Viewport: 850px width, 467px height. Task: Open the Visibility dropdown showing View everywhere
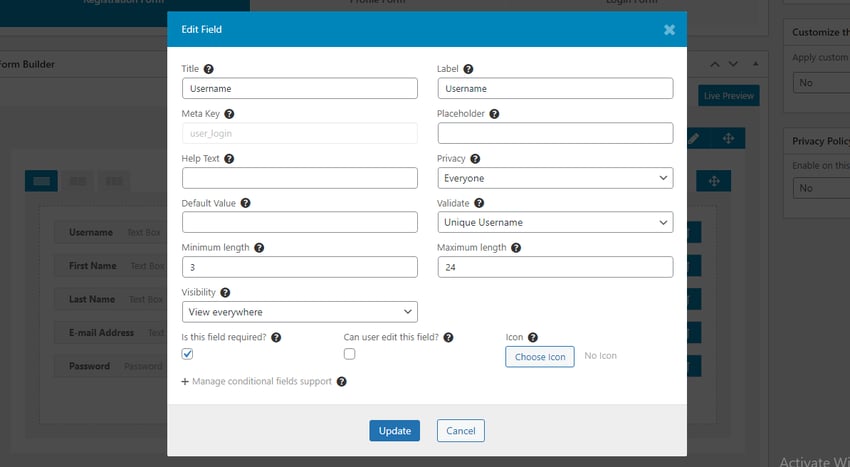point(299,312)
